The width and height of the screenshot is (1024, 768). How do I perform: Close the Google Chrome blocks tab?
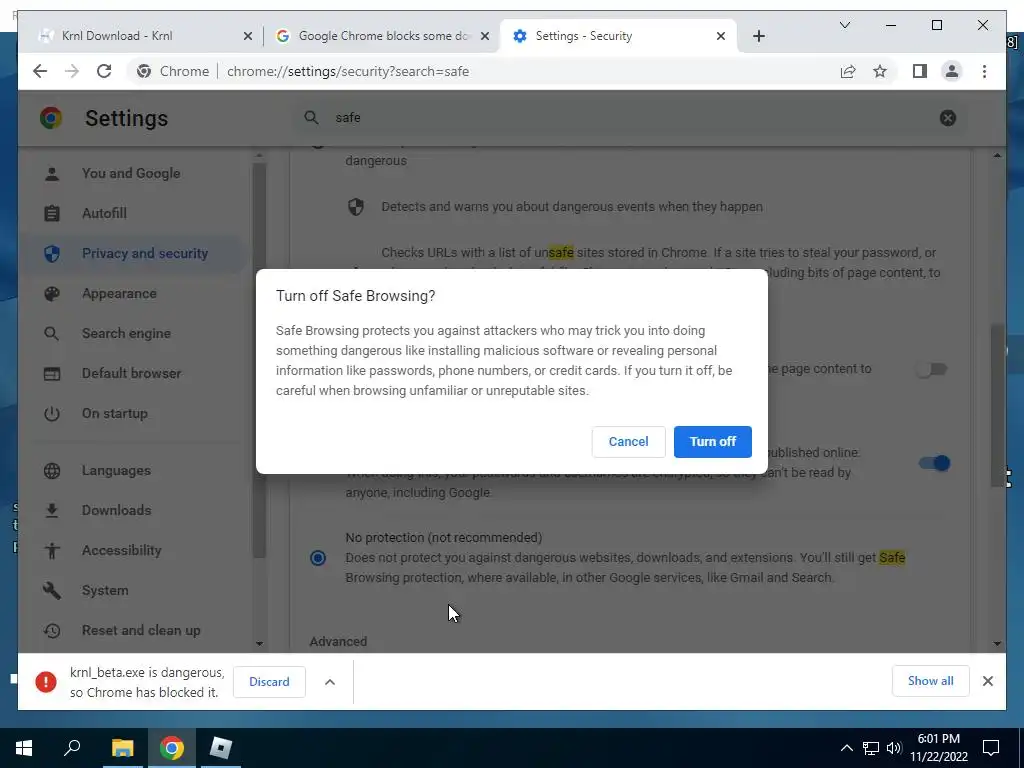[485, 36]
